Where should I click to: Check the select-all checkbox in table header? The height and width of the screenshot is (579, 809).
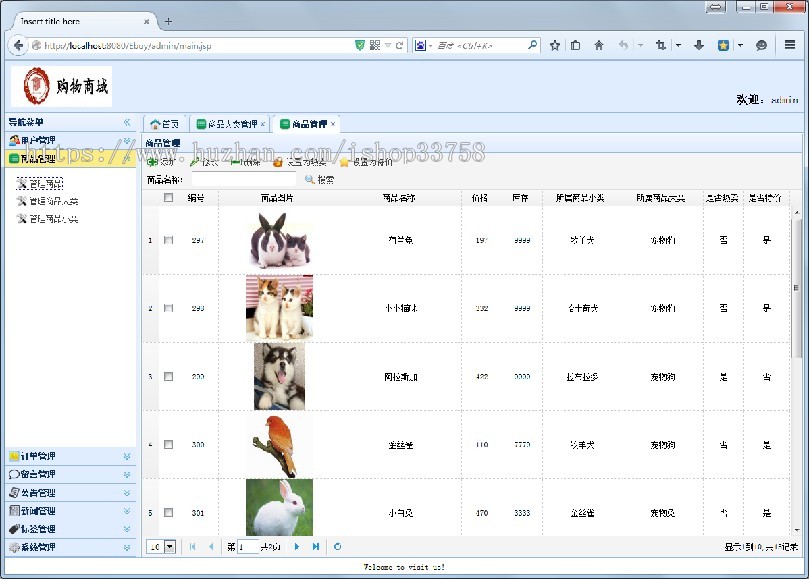[168, 197]
